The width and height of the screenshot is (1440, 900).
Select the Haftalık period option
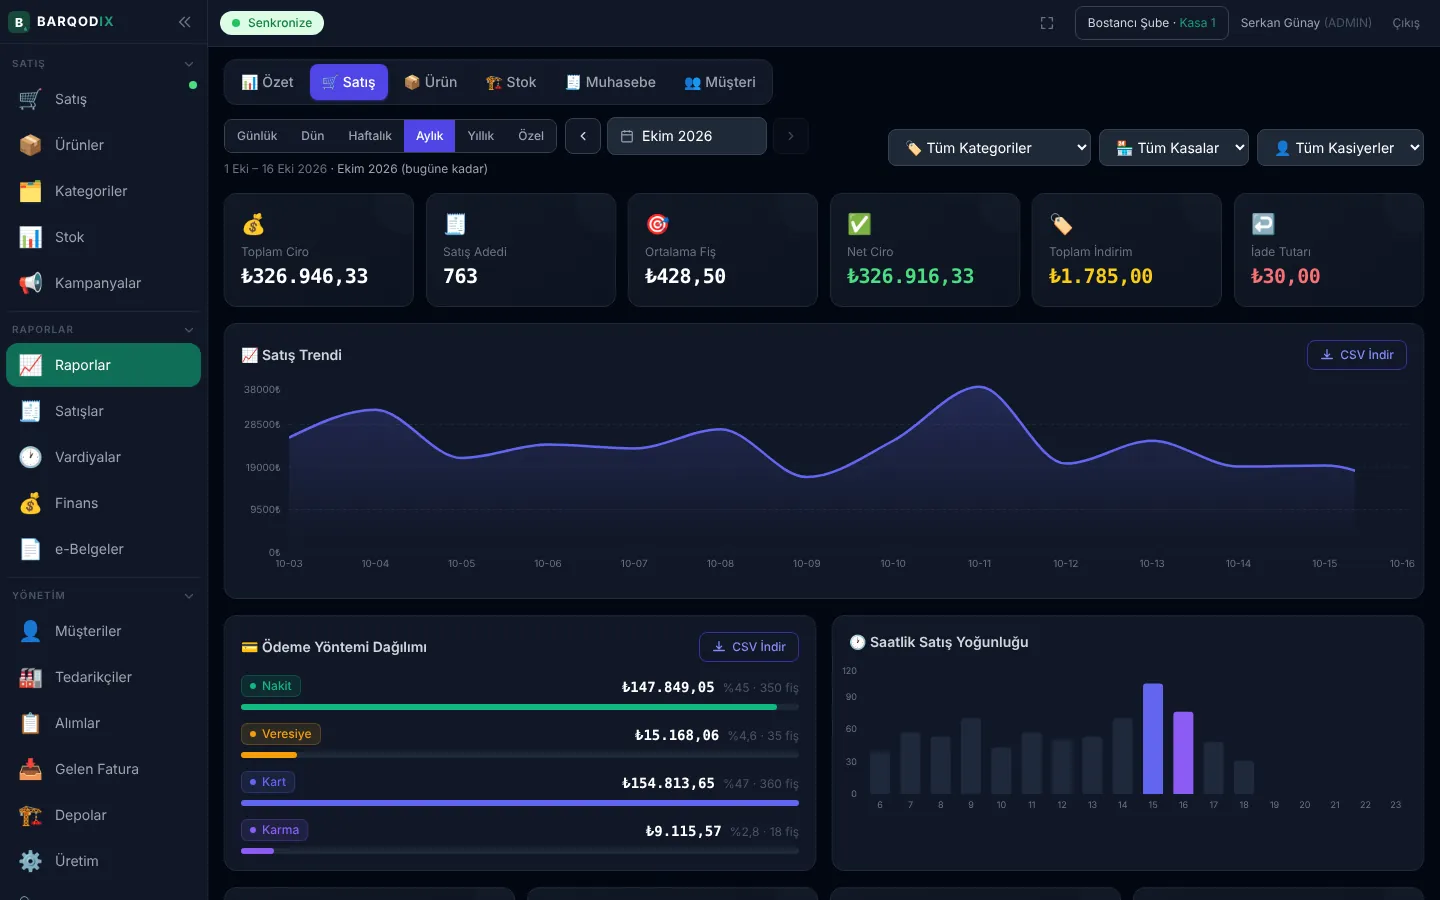(370, 136)
